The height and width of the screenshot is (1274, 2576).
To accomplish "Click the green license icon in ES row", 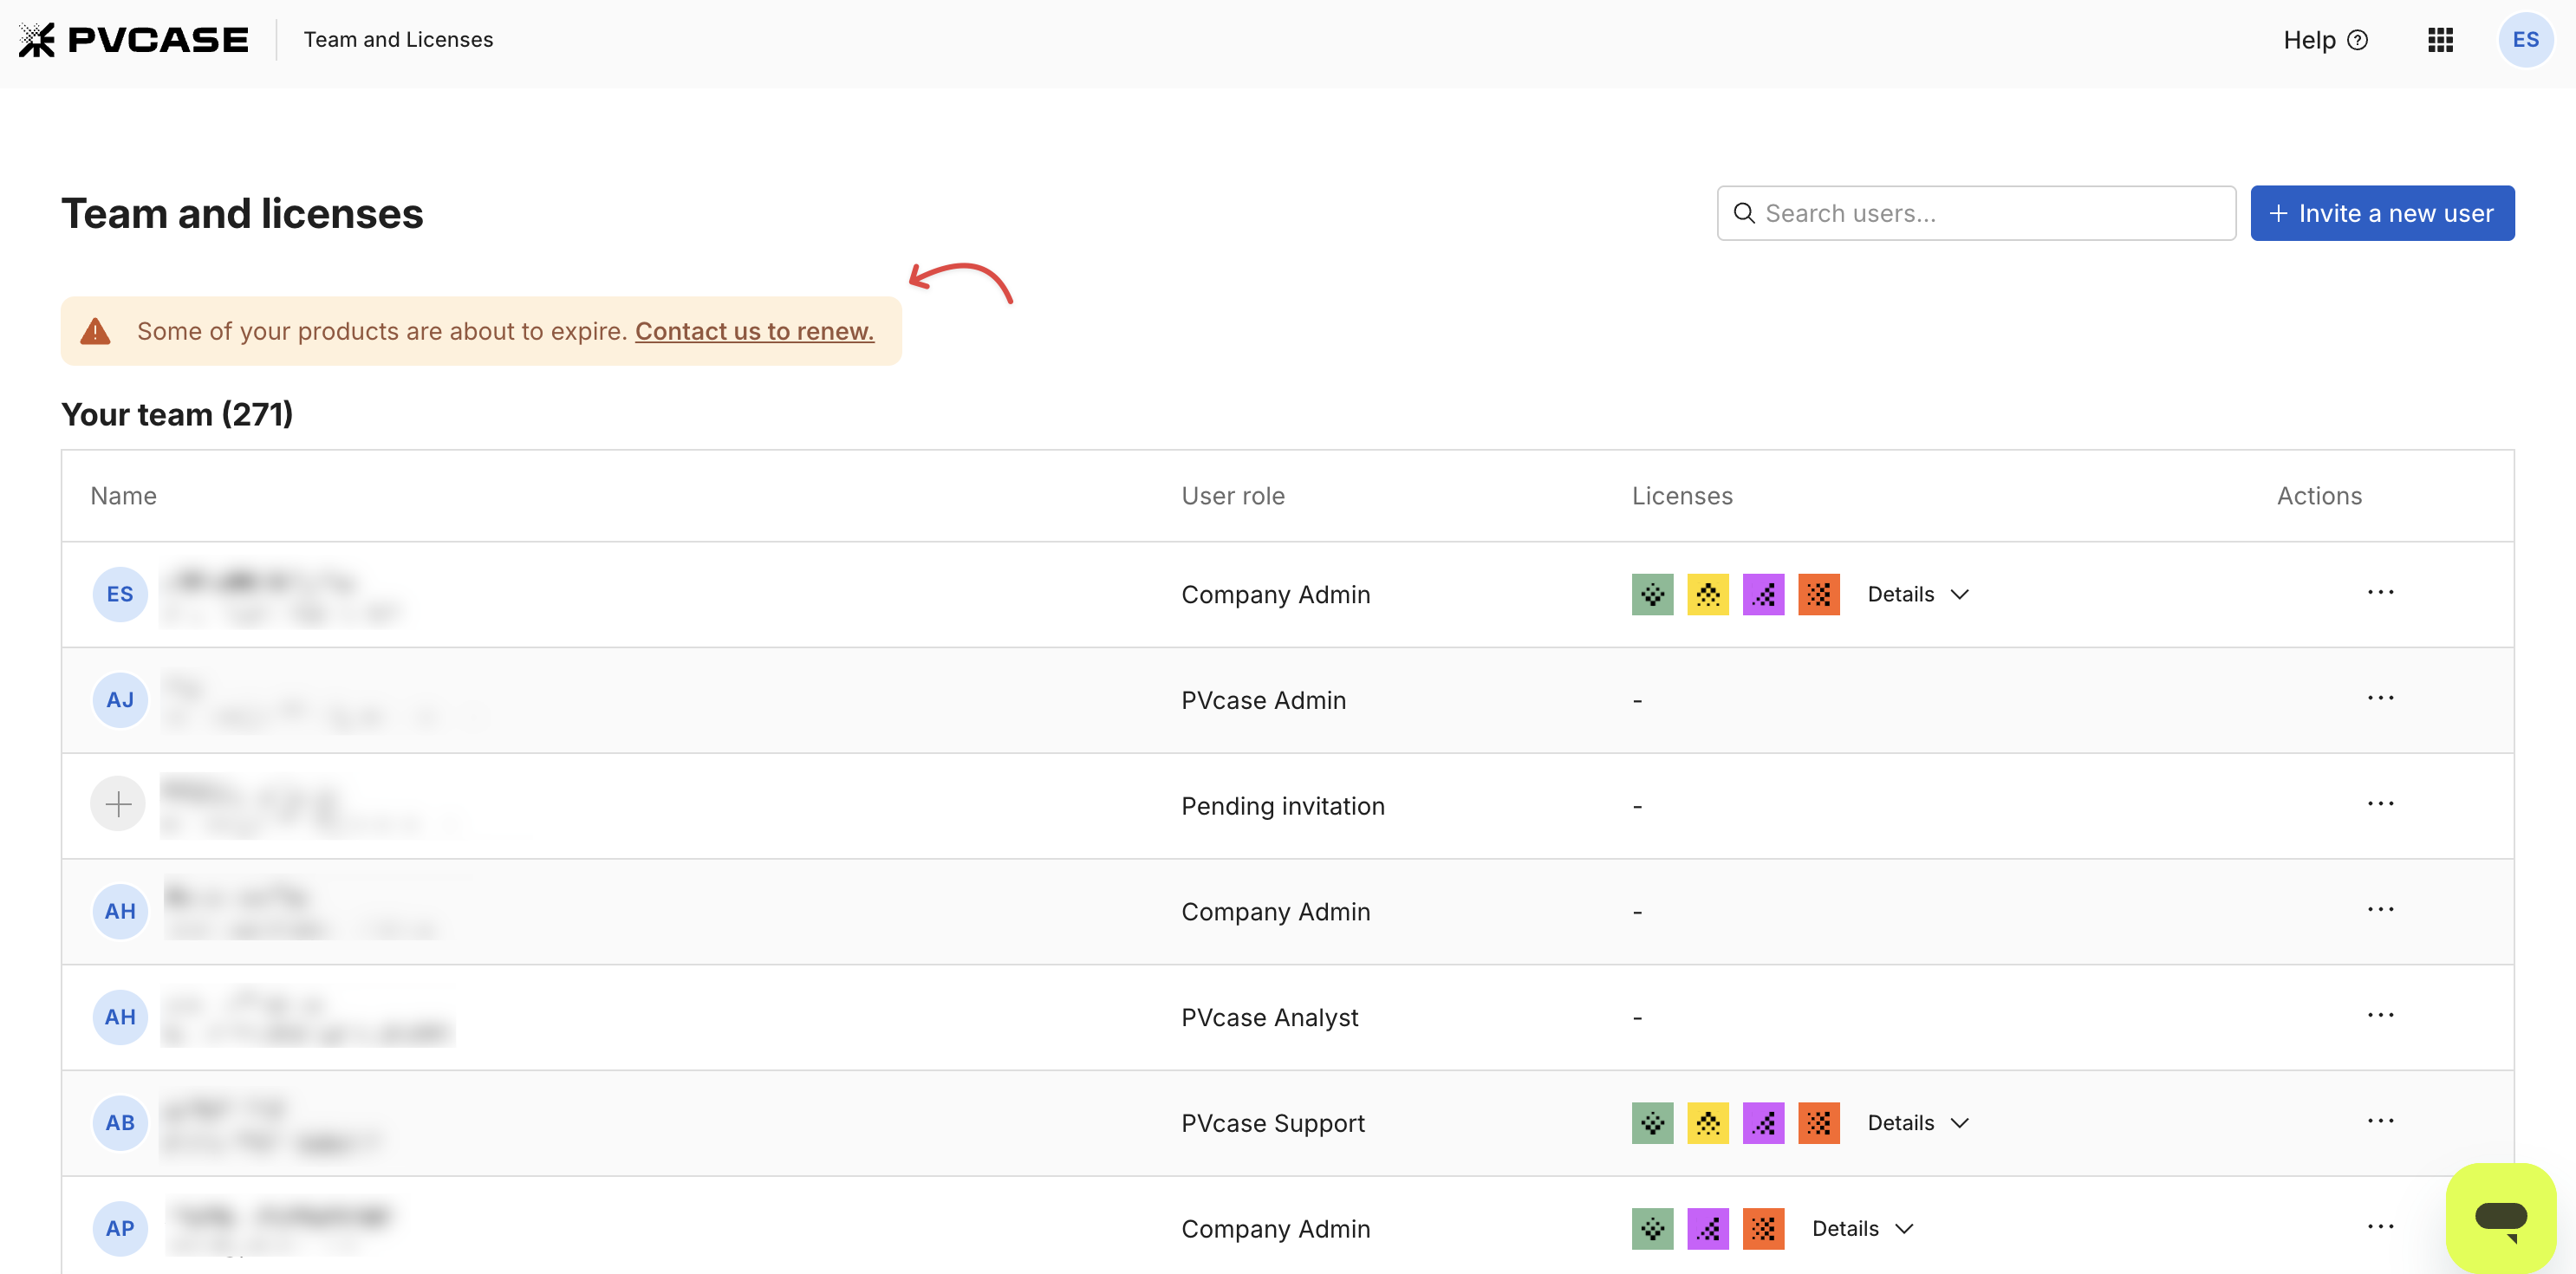I will tap(1652, 594).
